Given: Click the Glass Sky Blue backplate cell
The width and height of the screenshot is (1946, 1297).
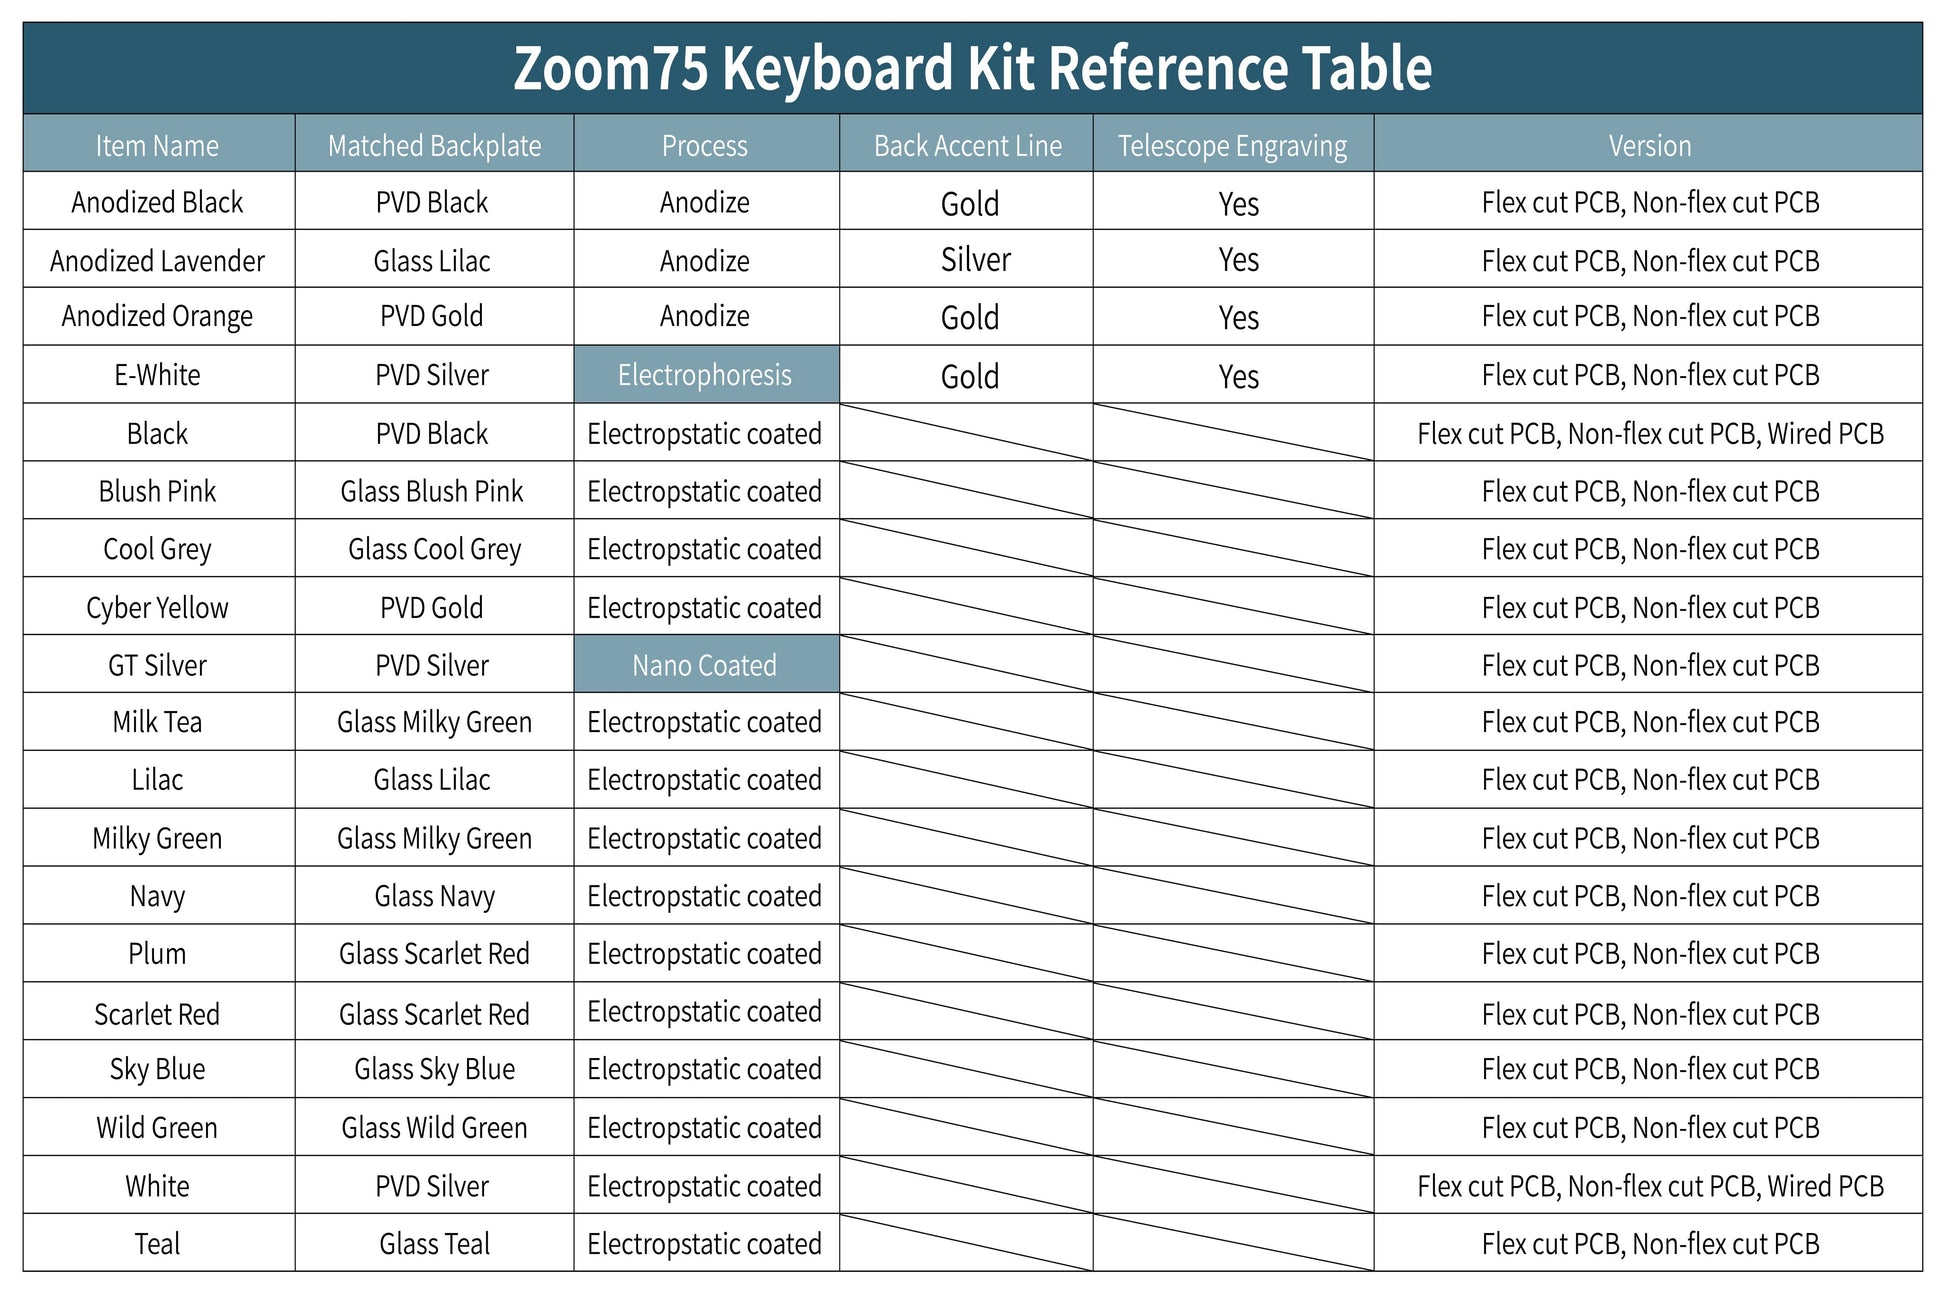Looking at the screenshot, I should tap(434, 1069).
